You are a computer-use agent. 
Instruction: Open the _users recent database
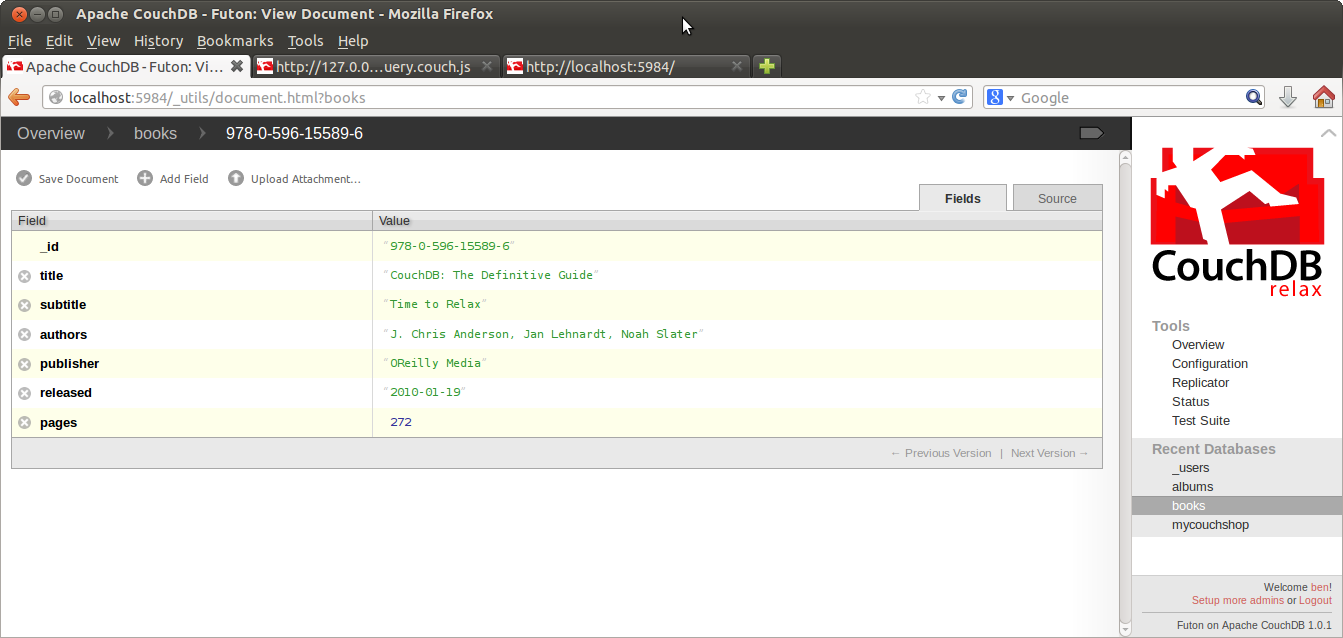1190,468
